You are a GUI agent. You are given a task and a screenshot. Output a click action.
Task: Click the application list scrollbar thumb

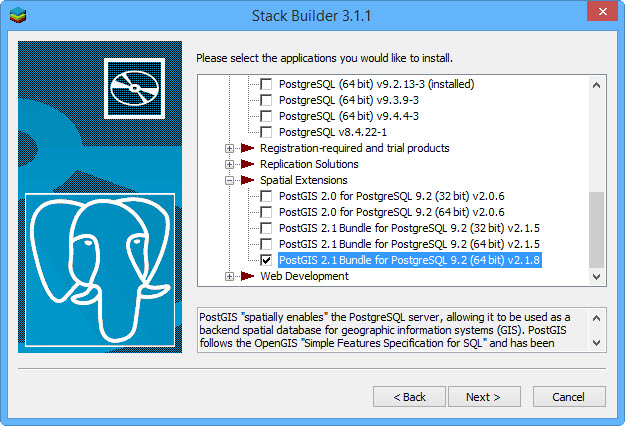597,230
